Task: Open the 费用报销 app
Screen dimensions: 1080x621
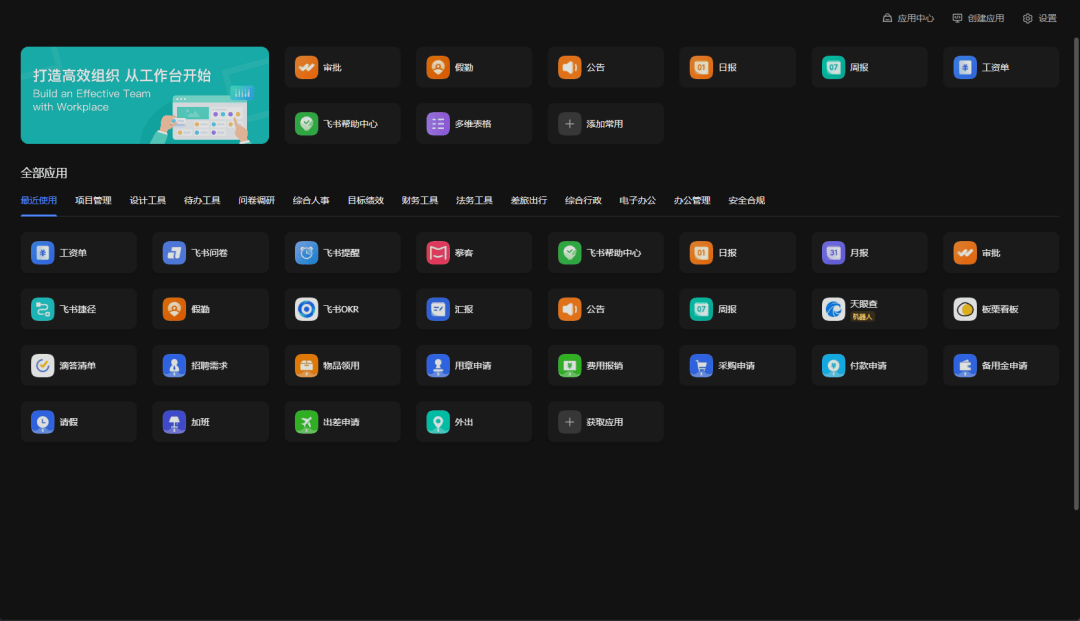Action: click(605, 366)
